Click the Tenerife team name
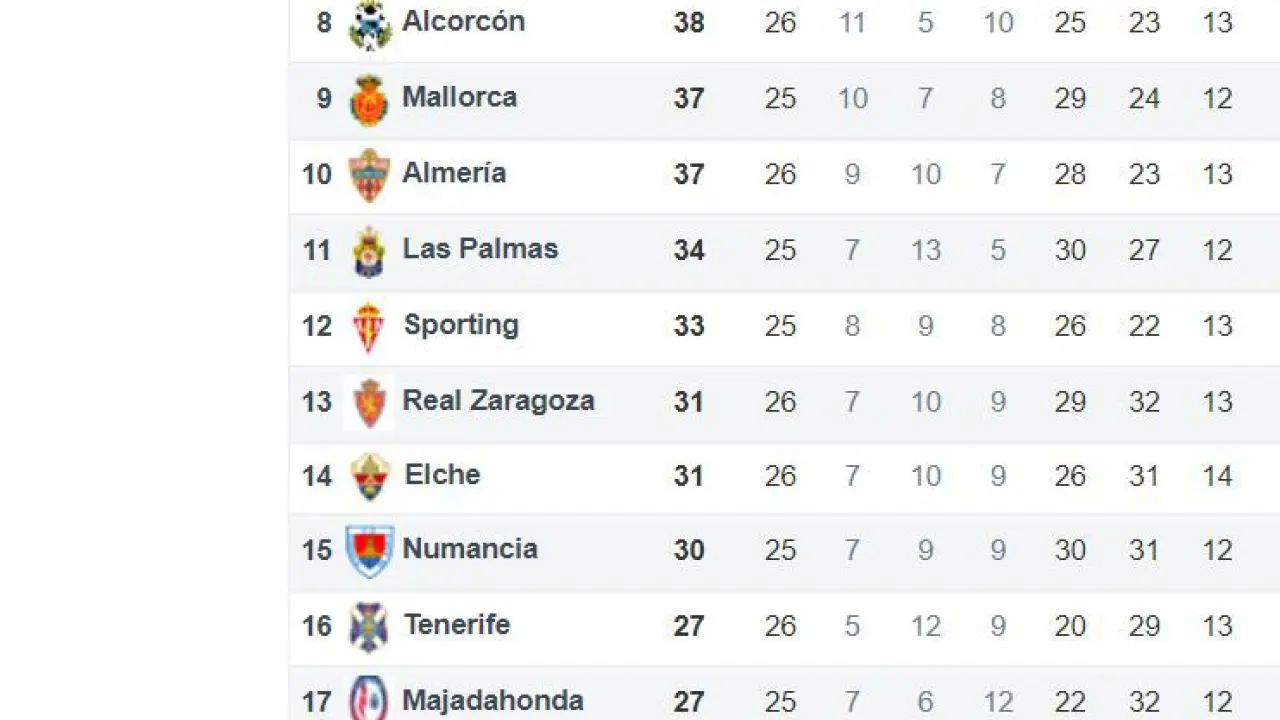 457,625
